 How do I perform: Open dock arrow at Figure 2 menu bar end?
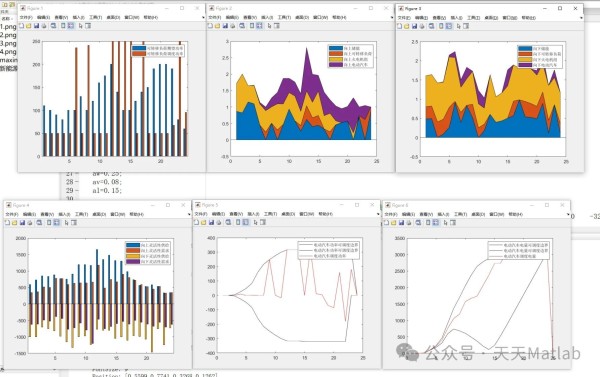(x=391, y=18)
